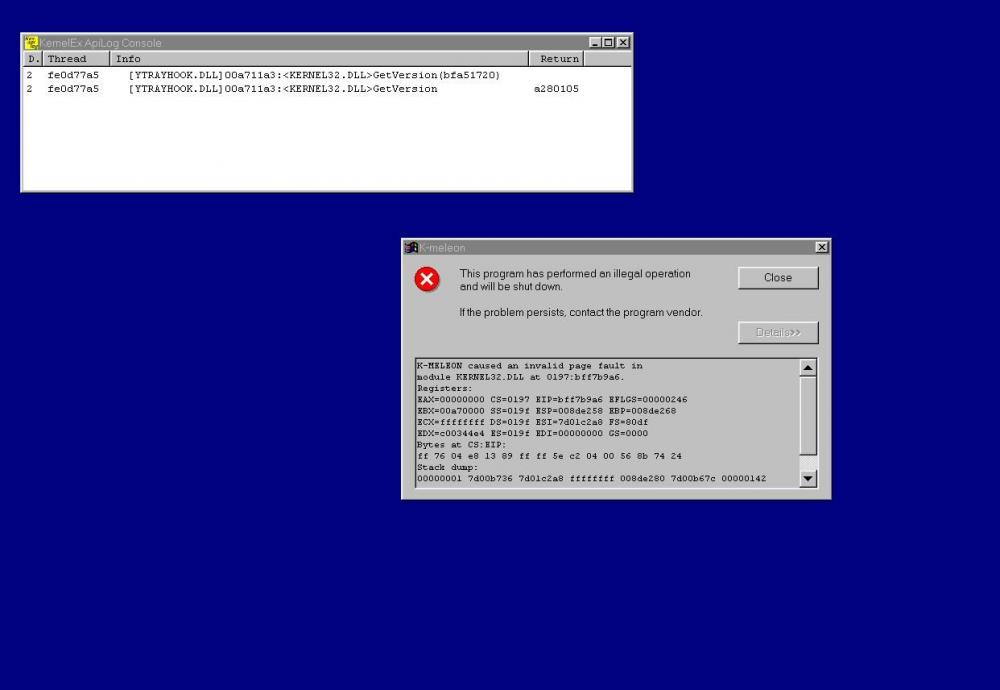
Task: Click the scroll up arrow in the crash details box
Action: pos(807,368)
